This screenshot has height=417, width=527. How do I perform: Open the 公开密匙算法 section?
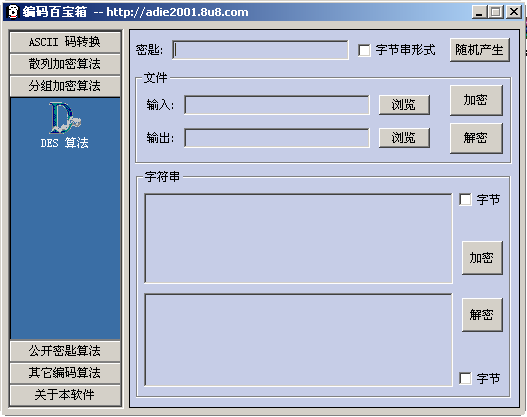coord(65,351)
